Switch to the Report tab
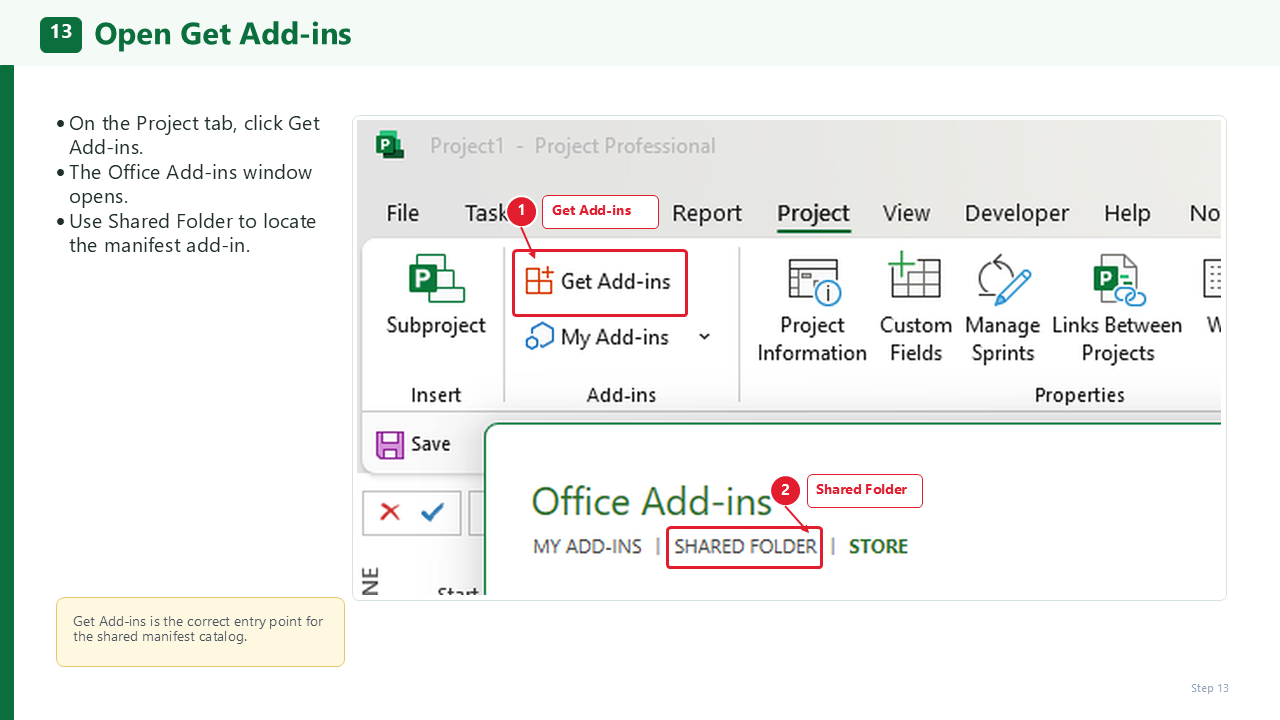The width and height of the screenshot is (1280, 720). click(x=707, y=213)
